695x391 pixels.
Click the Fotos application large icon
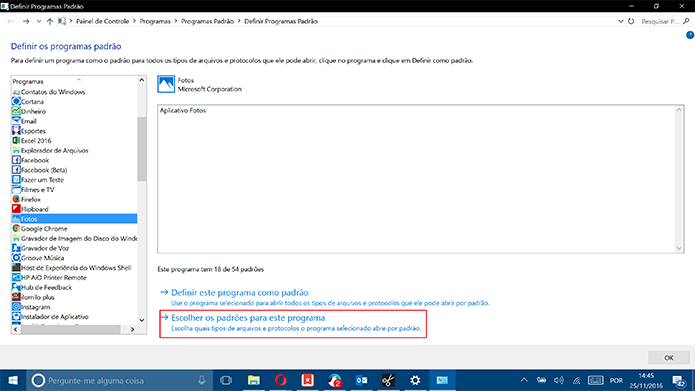pyautogui.click(x=166, y=84)
